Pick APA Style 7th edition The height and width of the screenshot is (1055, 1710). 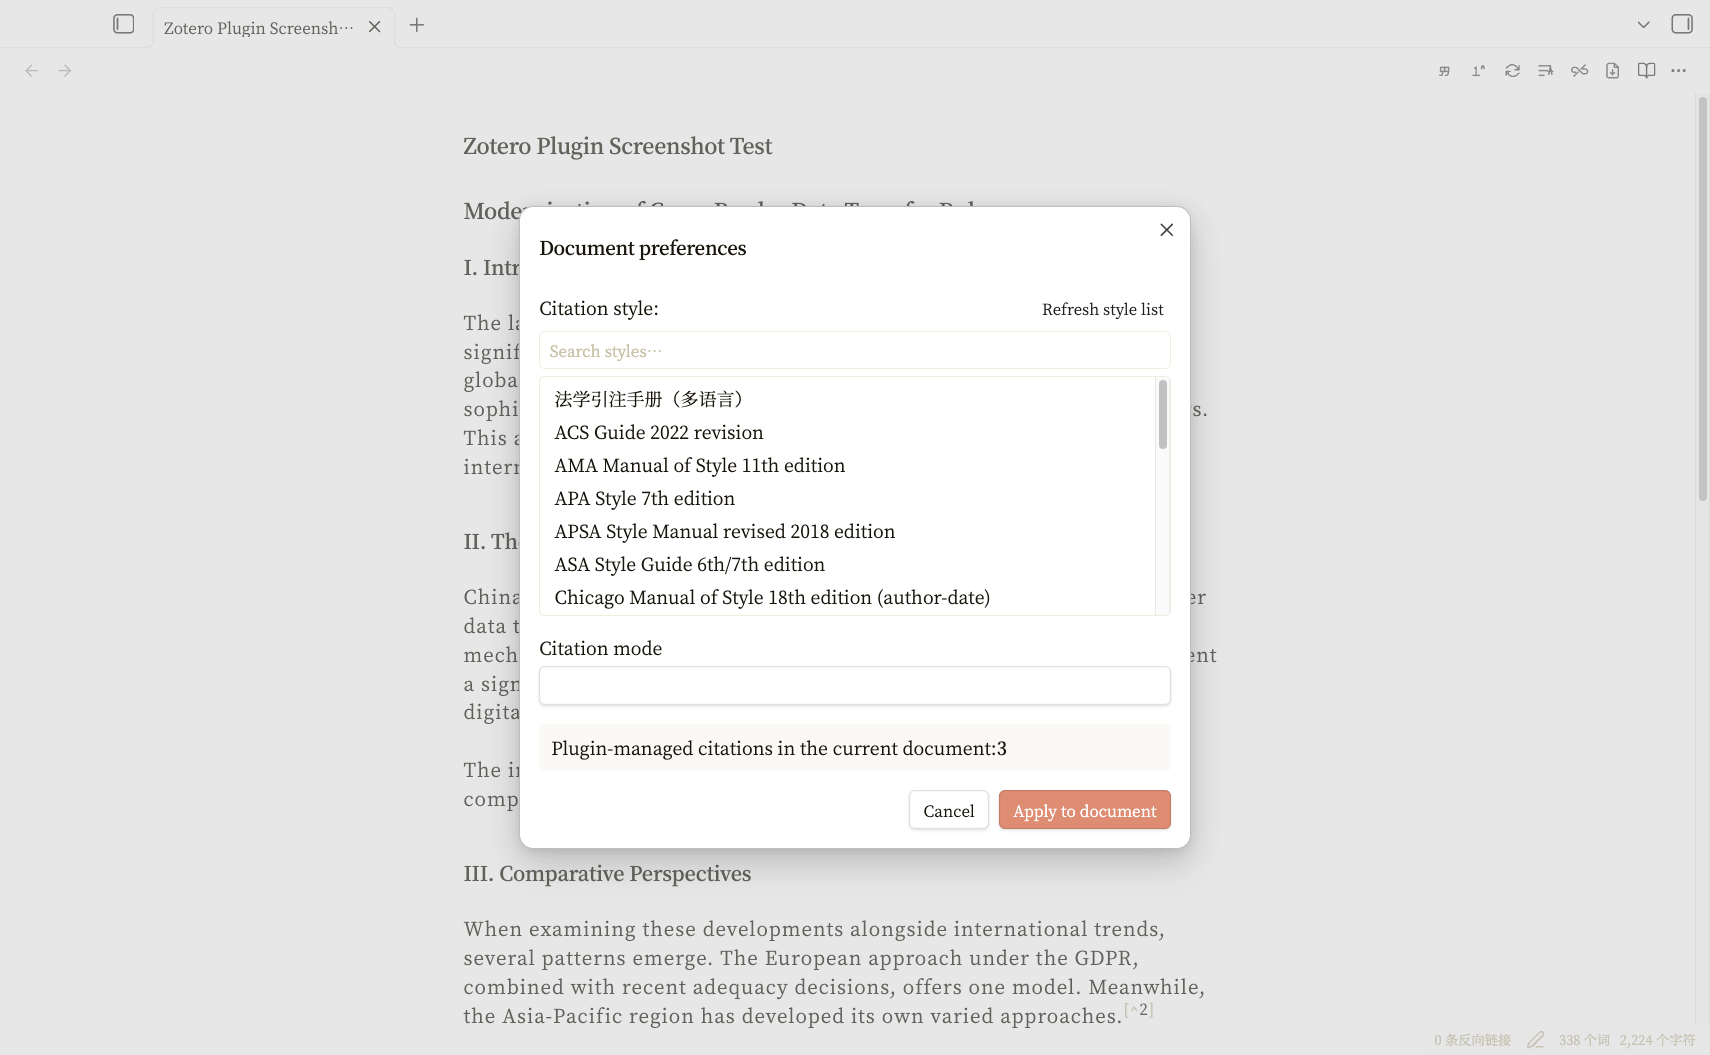(x=848, y=499)
